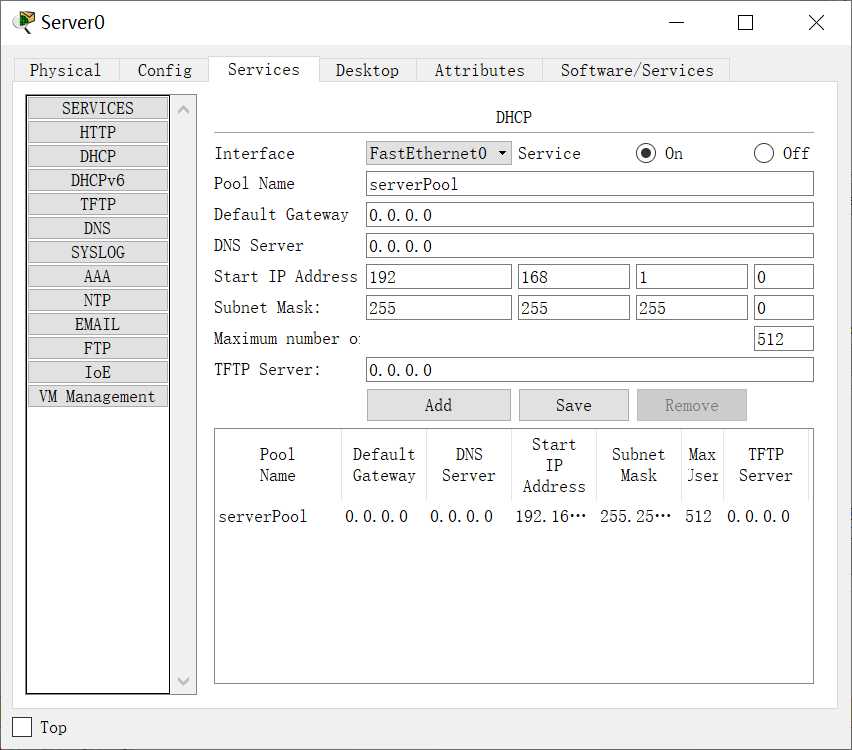This screenshot has width=852, height=750.
Task: Turn the DHCP service On
Action: (646, 153)
